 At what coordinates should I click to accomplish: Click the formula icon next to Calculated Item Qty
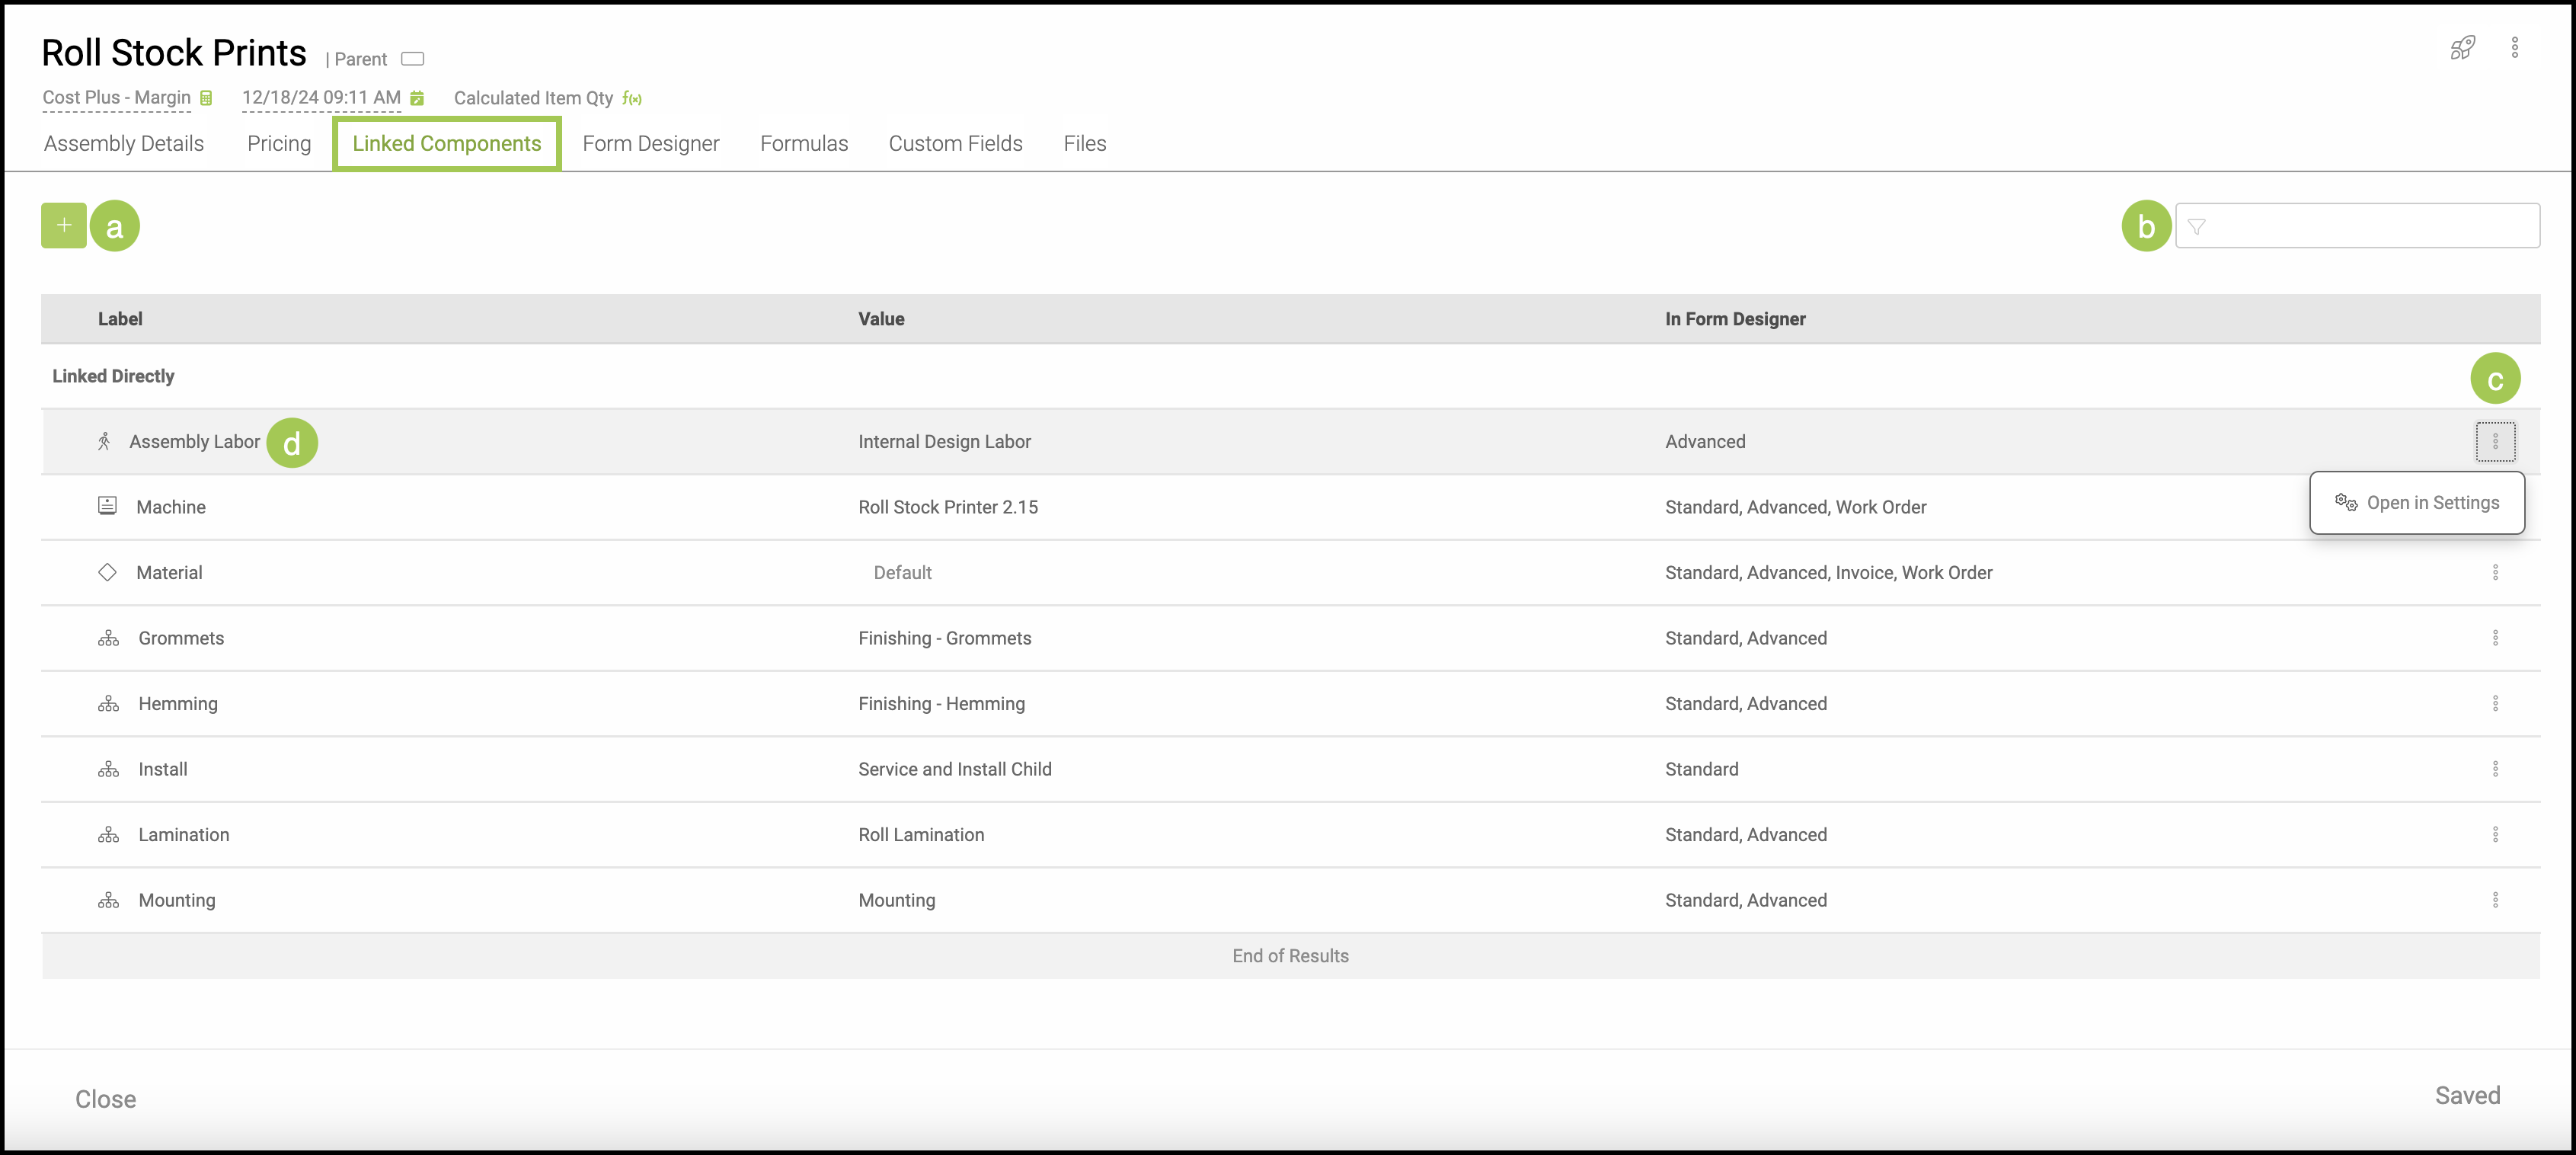(x=632, y=98)
